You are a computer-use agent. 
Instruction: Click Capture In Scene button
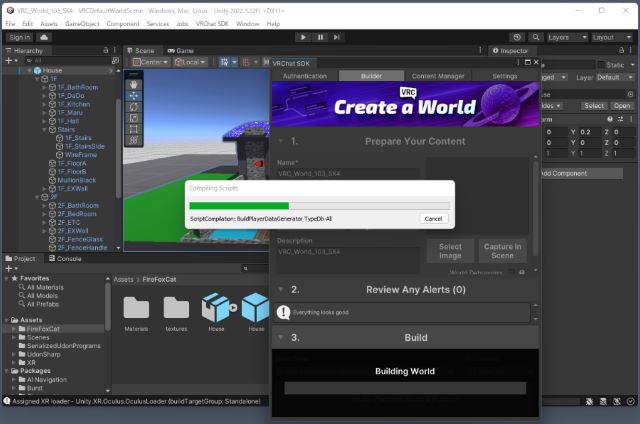coord(502,251)
